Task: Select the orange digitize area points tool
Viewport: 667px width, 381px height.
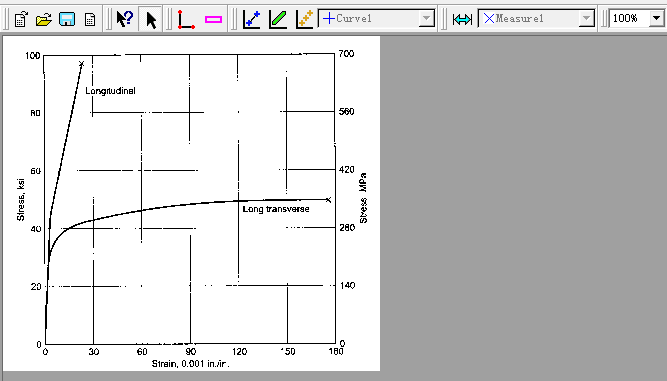Action: 305,19
